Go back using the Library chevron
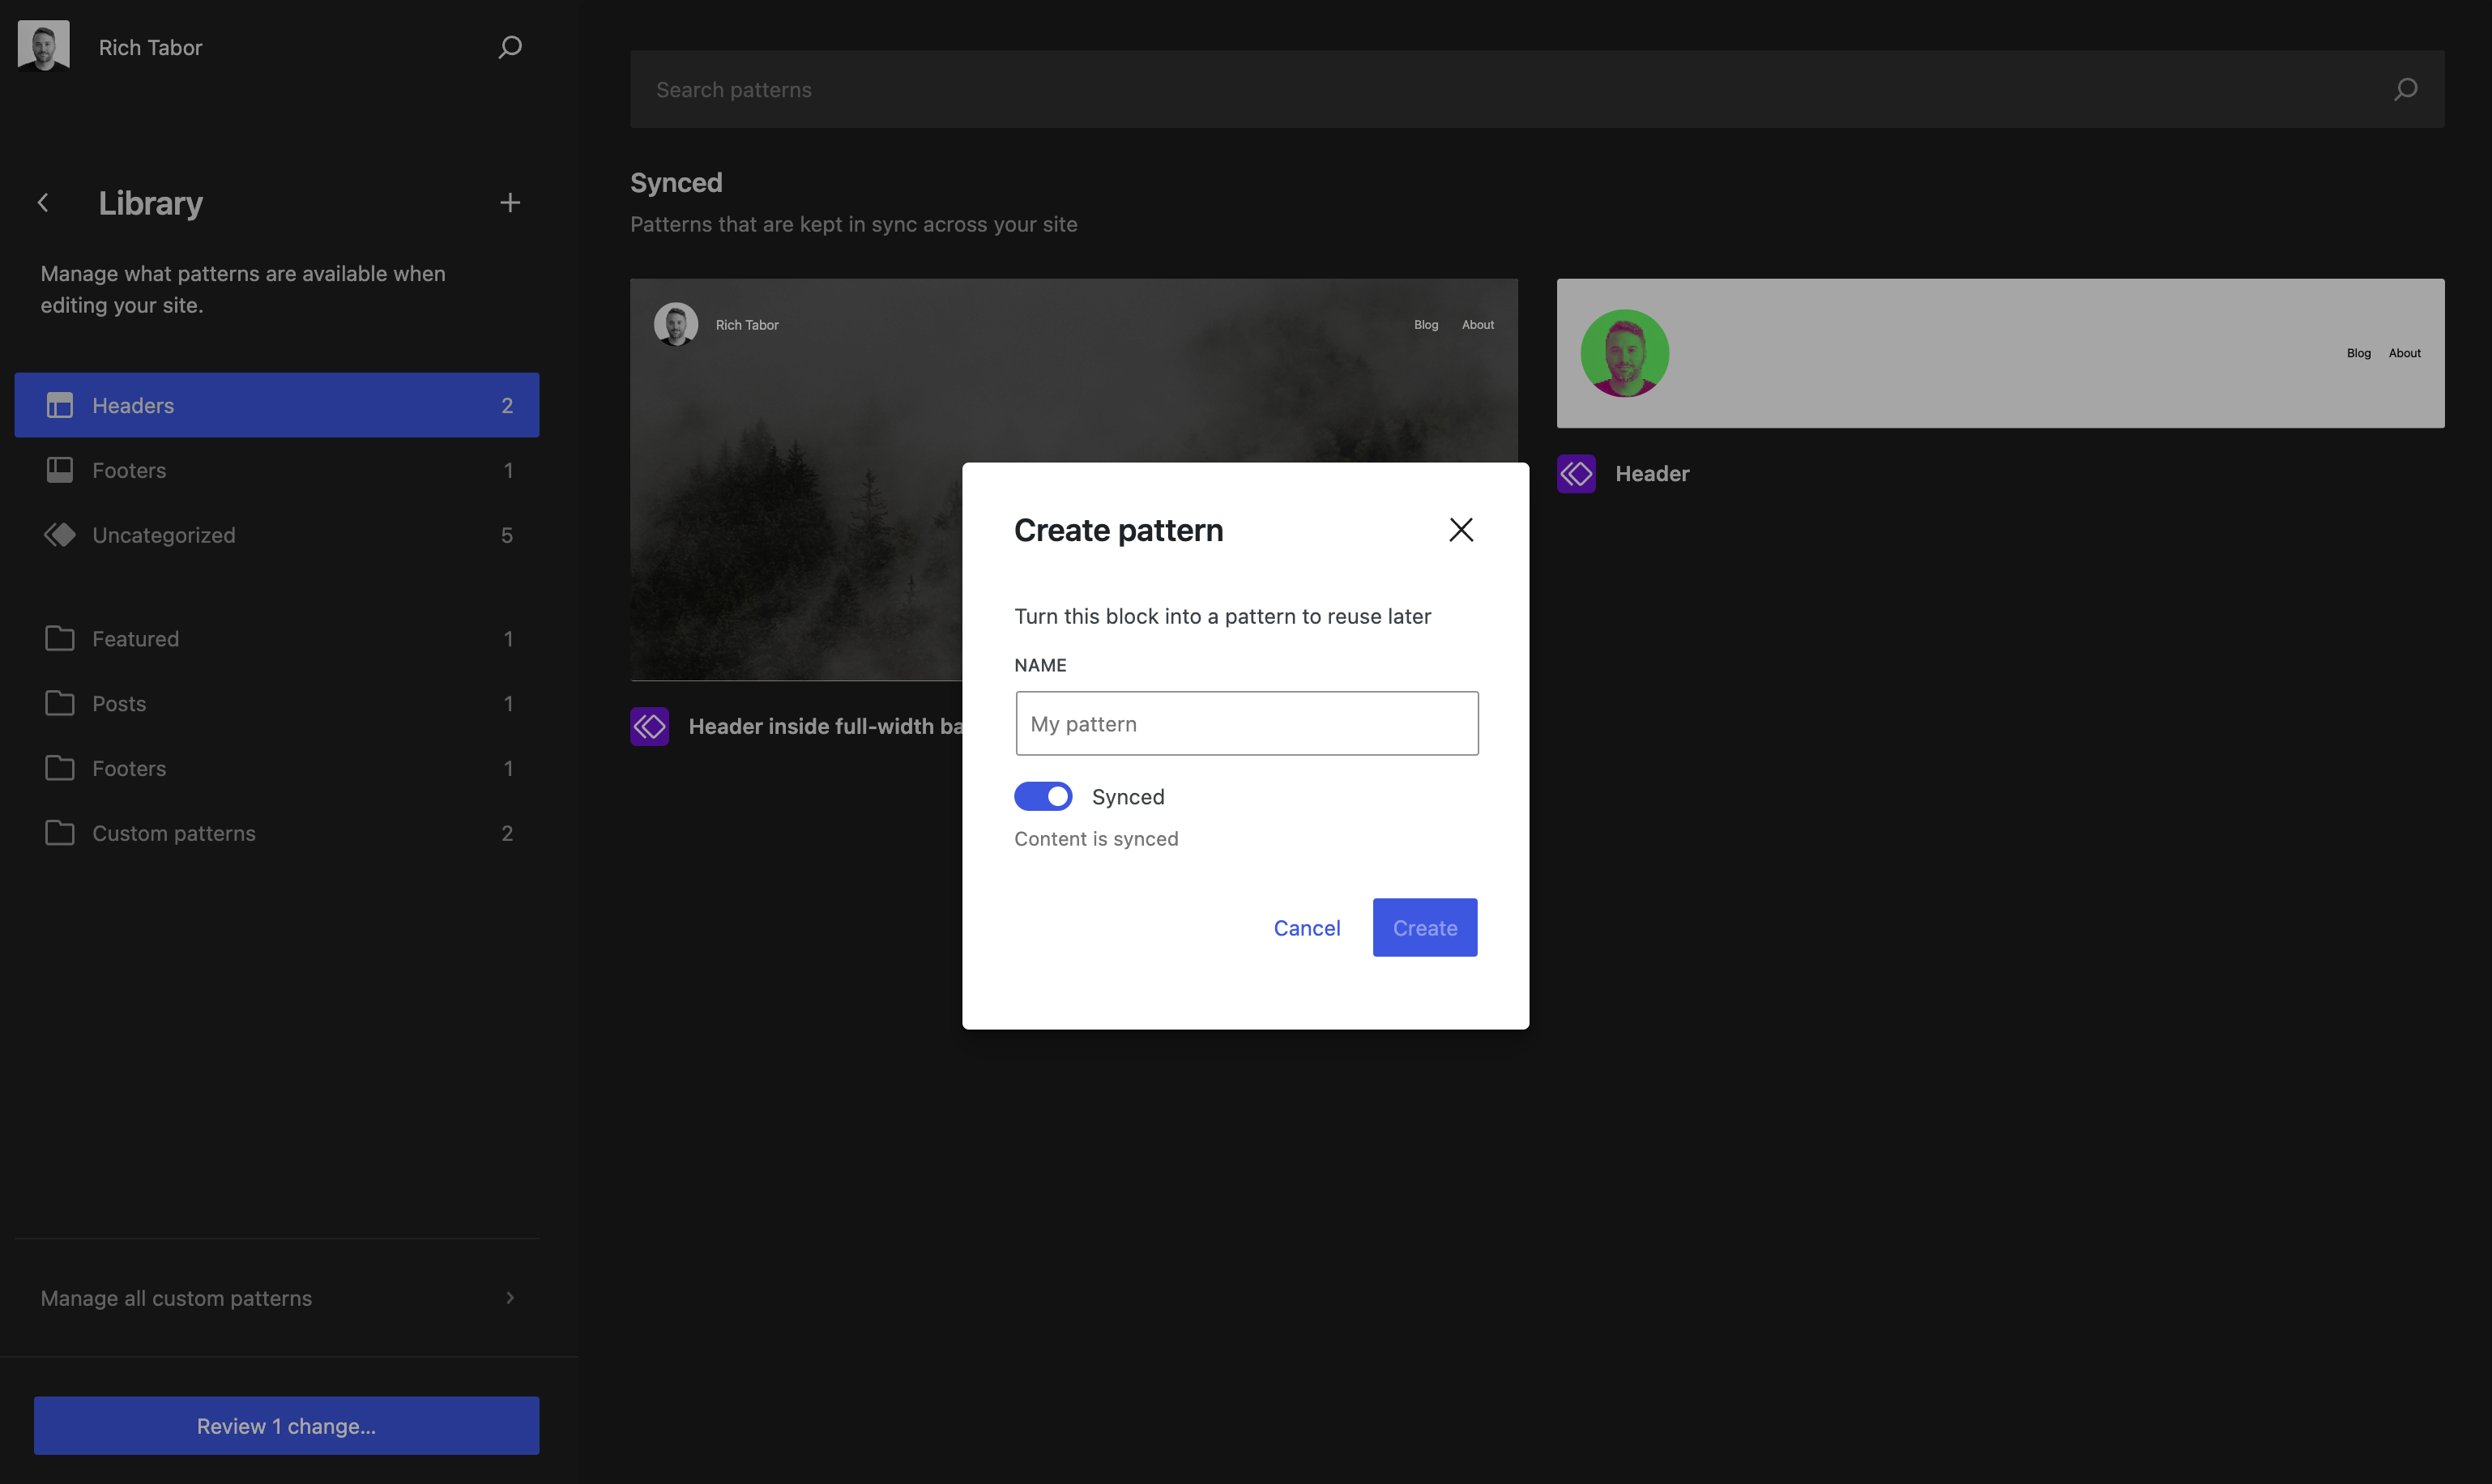2492x1484 pixels. (43, 203)
